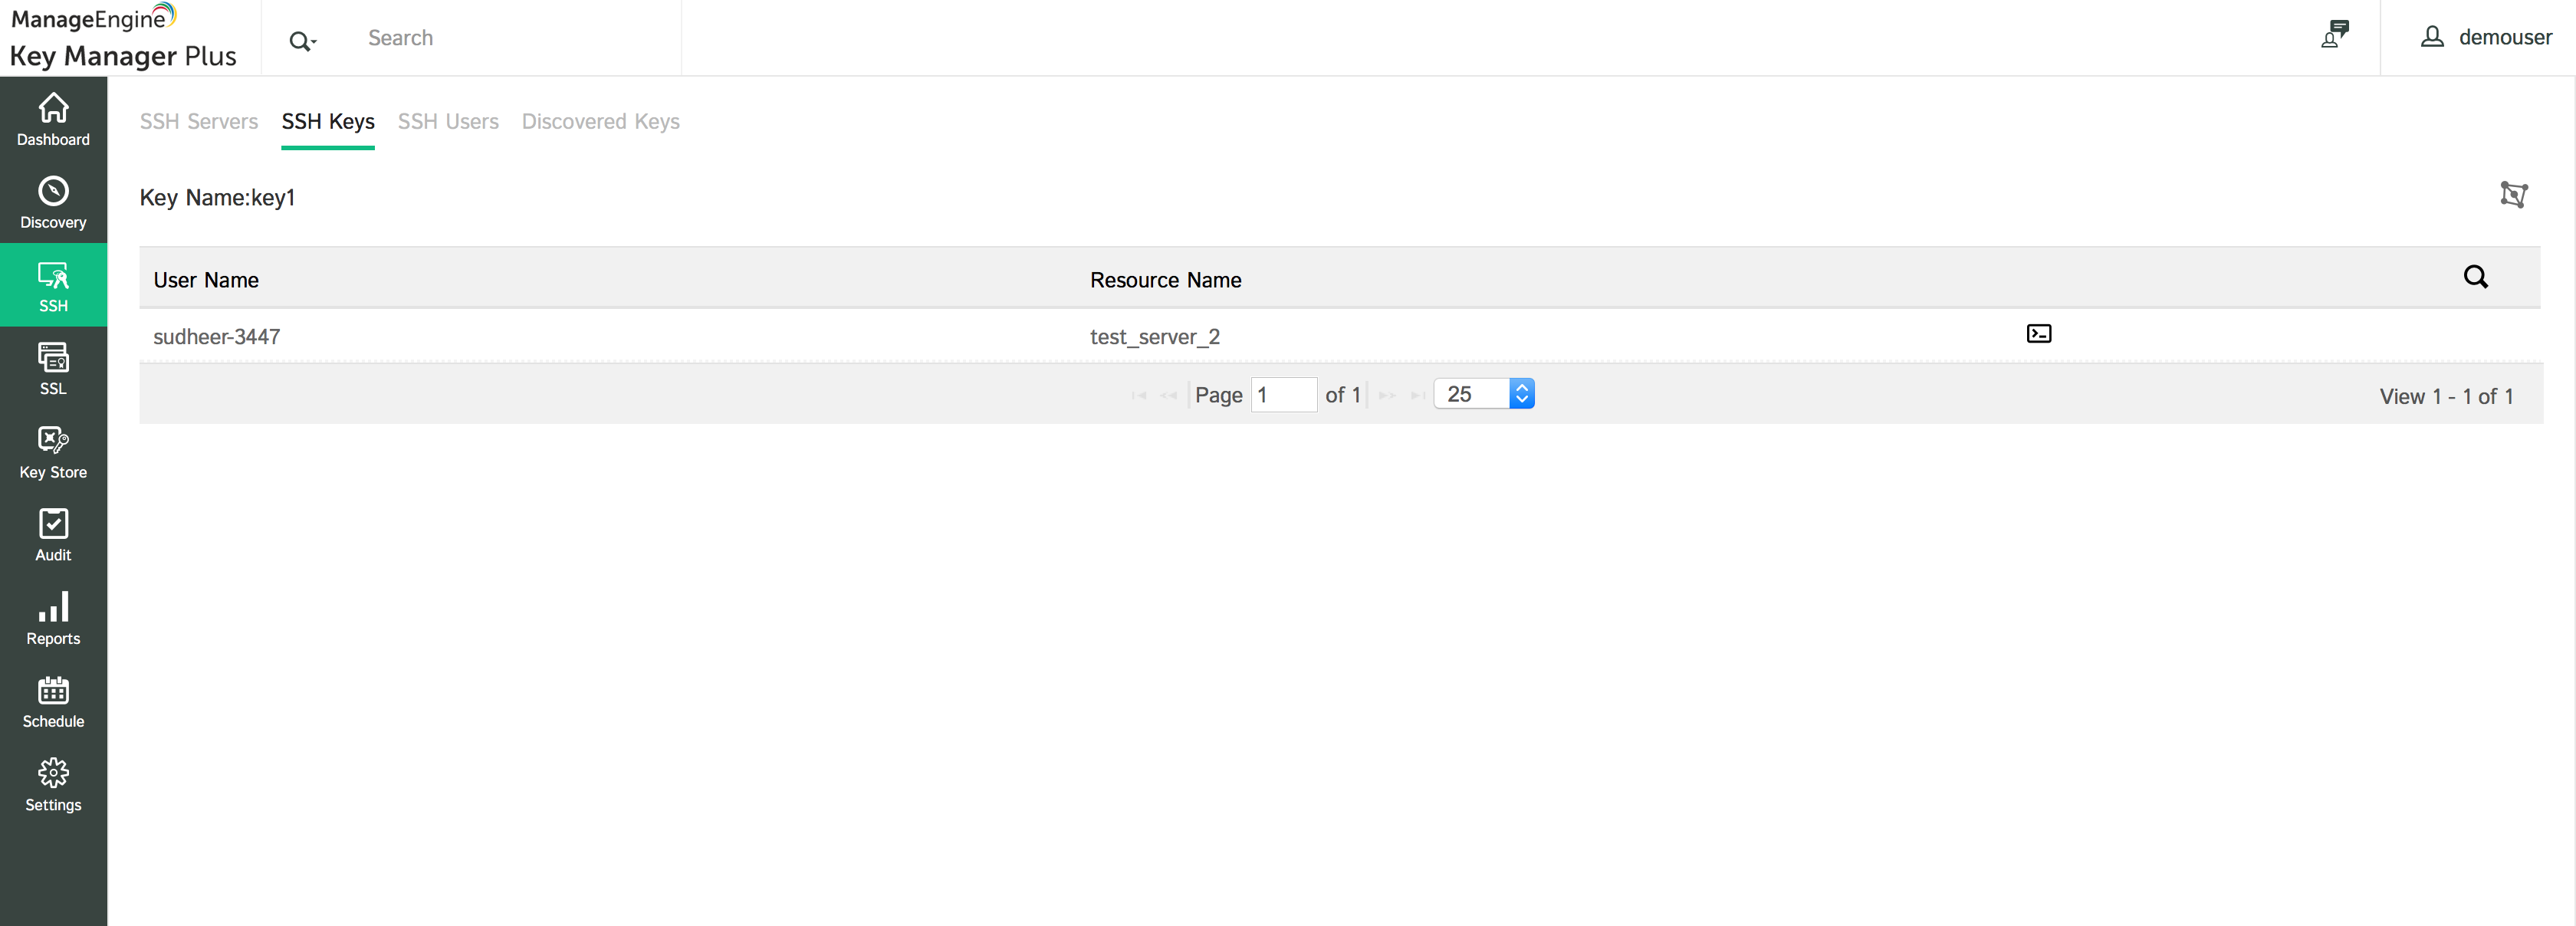Open the Dashboard from the sidebar
Screen dimensions: 2576x926
(53, 119)
